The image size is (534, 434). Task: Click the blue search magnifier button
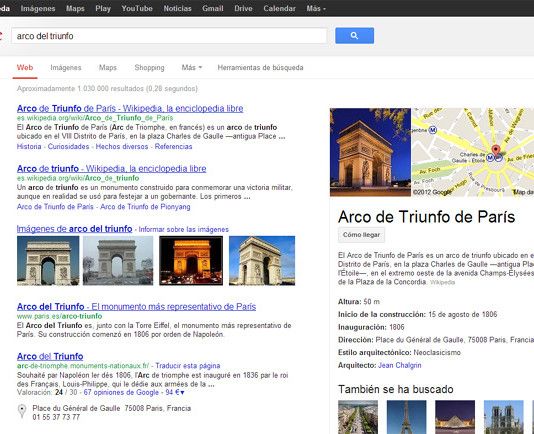pos(354,35)
